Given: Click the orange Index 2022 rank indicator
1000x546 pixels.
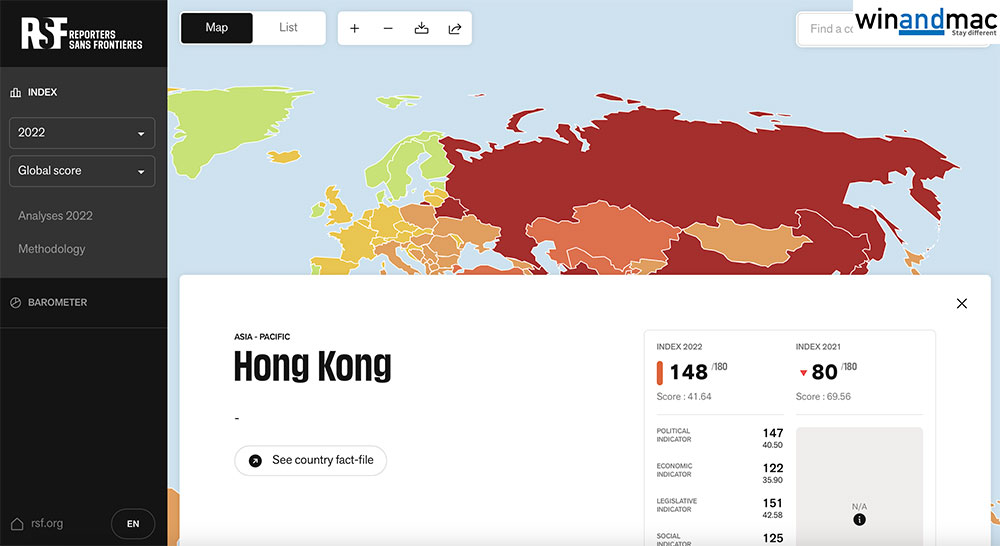Looking at the screenshot, I should [660, 373].
